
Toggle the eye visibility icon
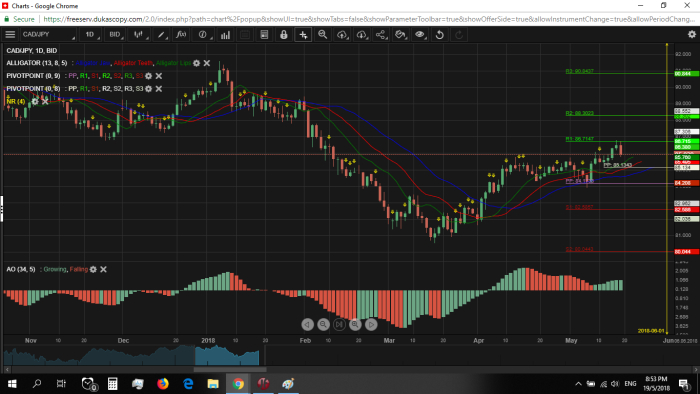pos(420,34)
